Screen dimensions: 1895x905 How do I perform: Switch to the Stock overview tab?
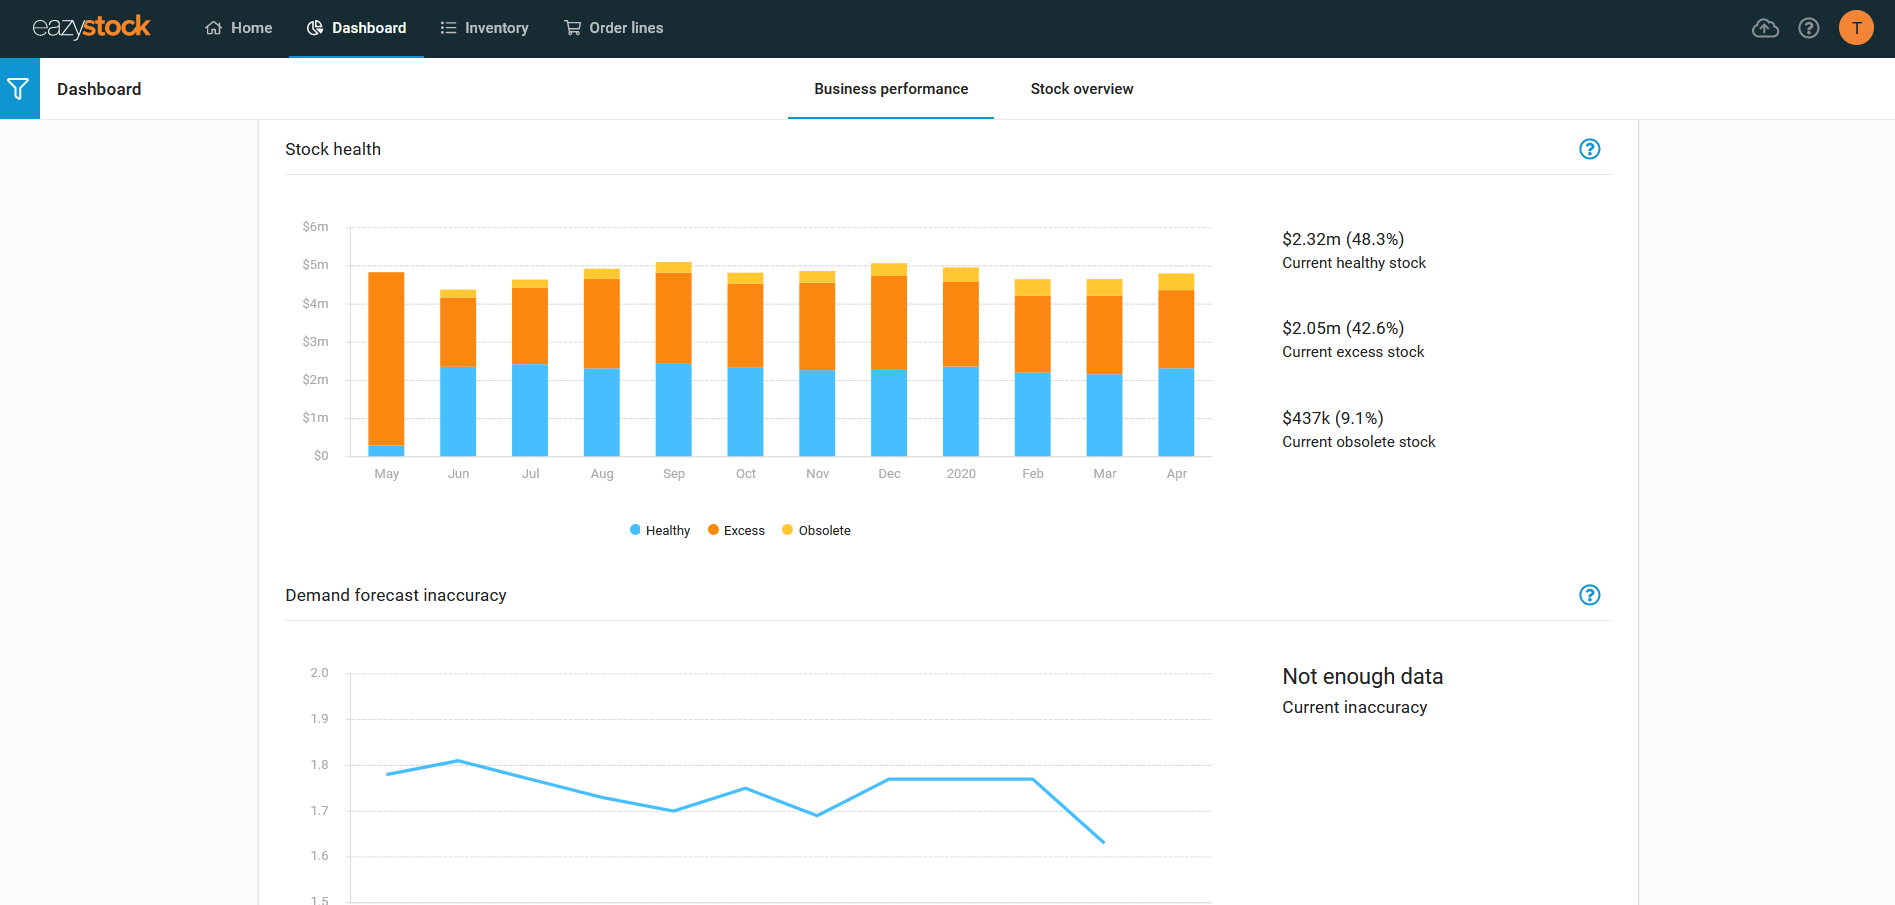[1081, 89]
